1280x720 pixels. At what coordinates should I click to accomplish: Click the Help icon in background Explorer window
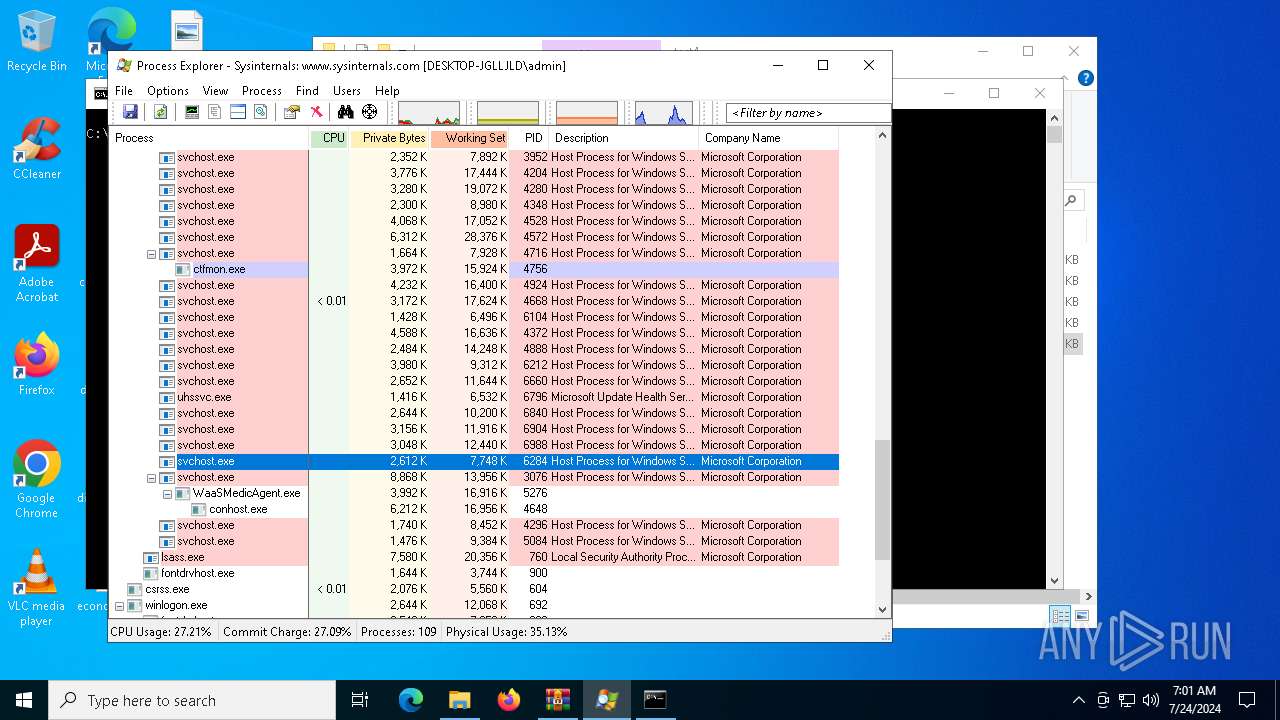tap(1085, 78)
